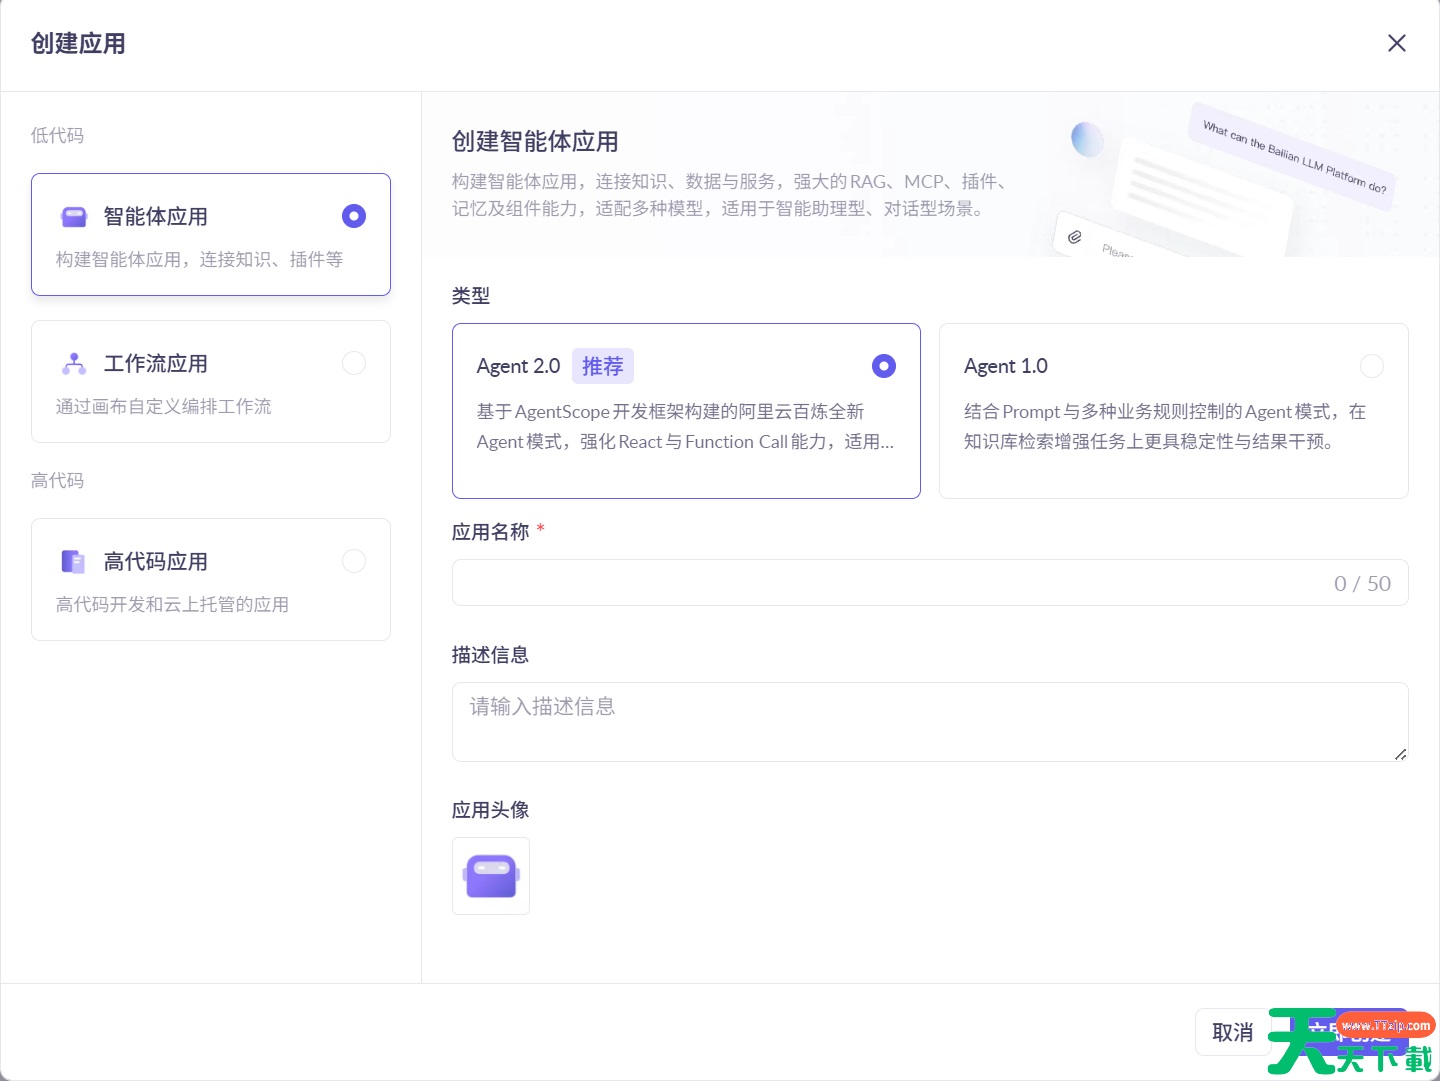Click the 取消 button
The height and width of the screenshot is (1081, 1440).
pos(1232,1032)
